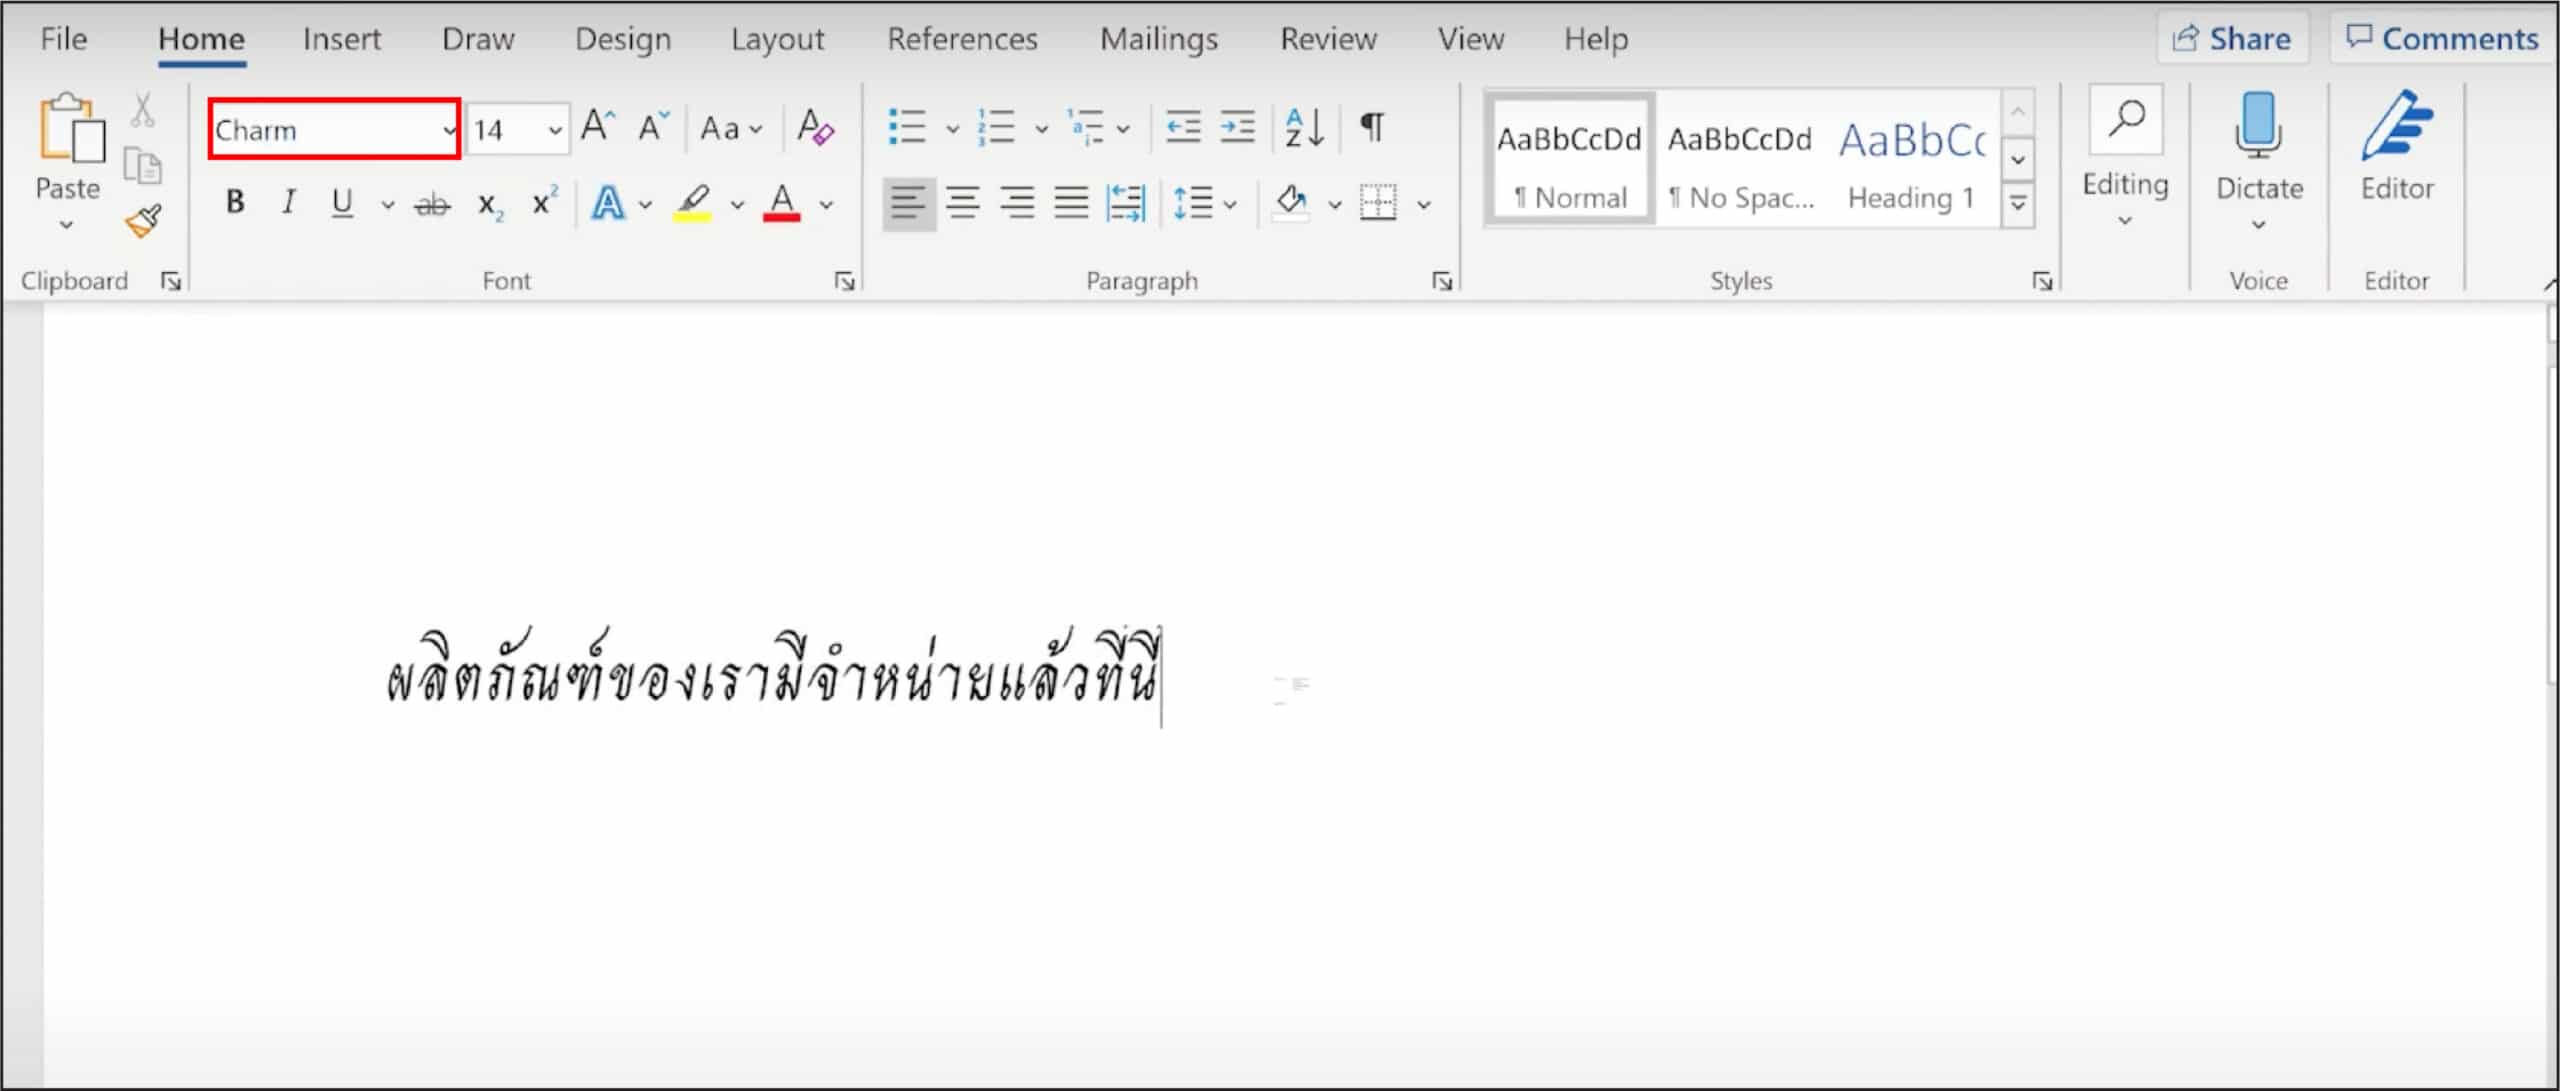The image size is (2560, 1091).
Task: Open Font dialog launcher
Action: tap(845, 282)
